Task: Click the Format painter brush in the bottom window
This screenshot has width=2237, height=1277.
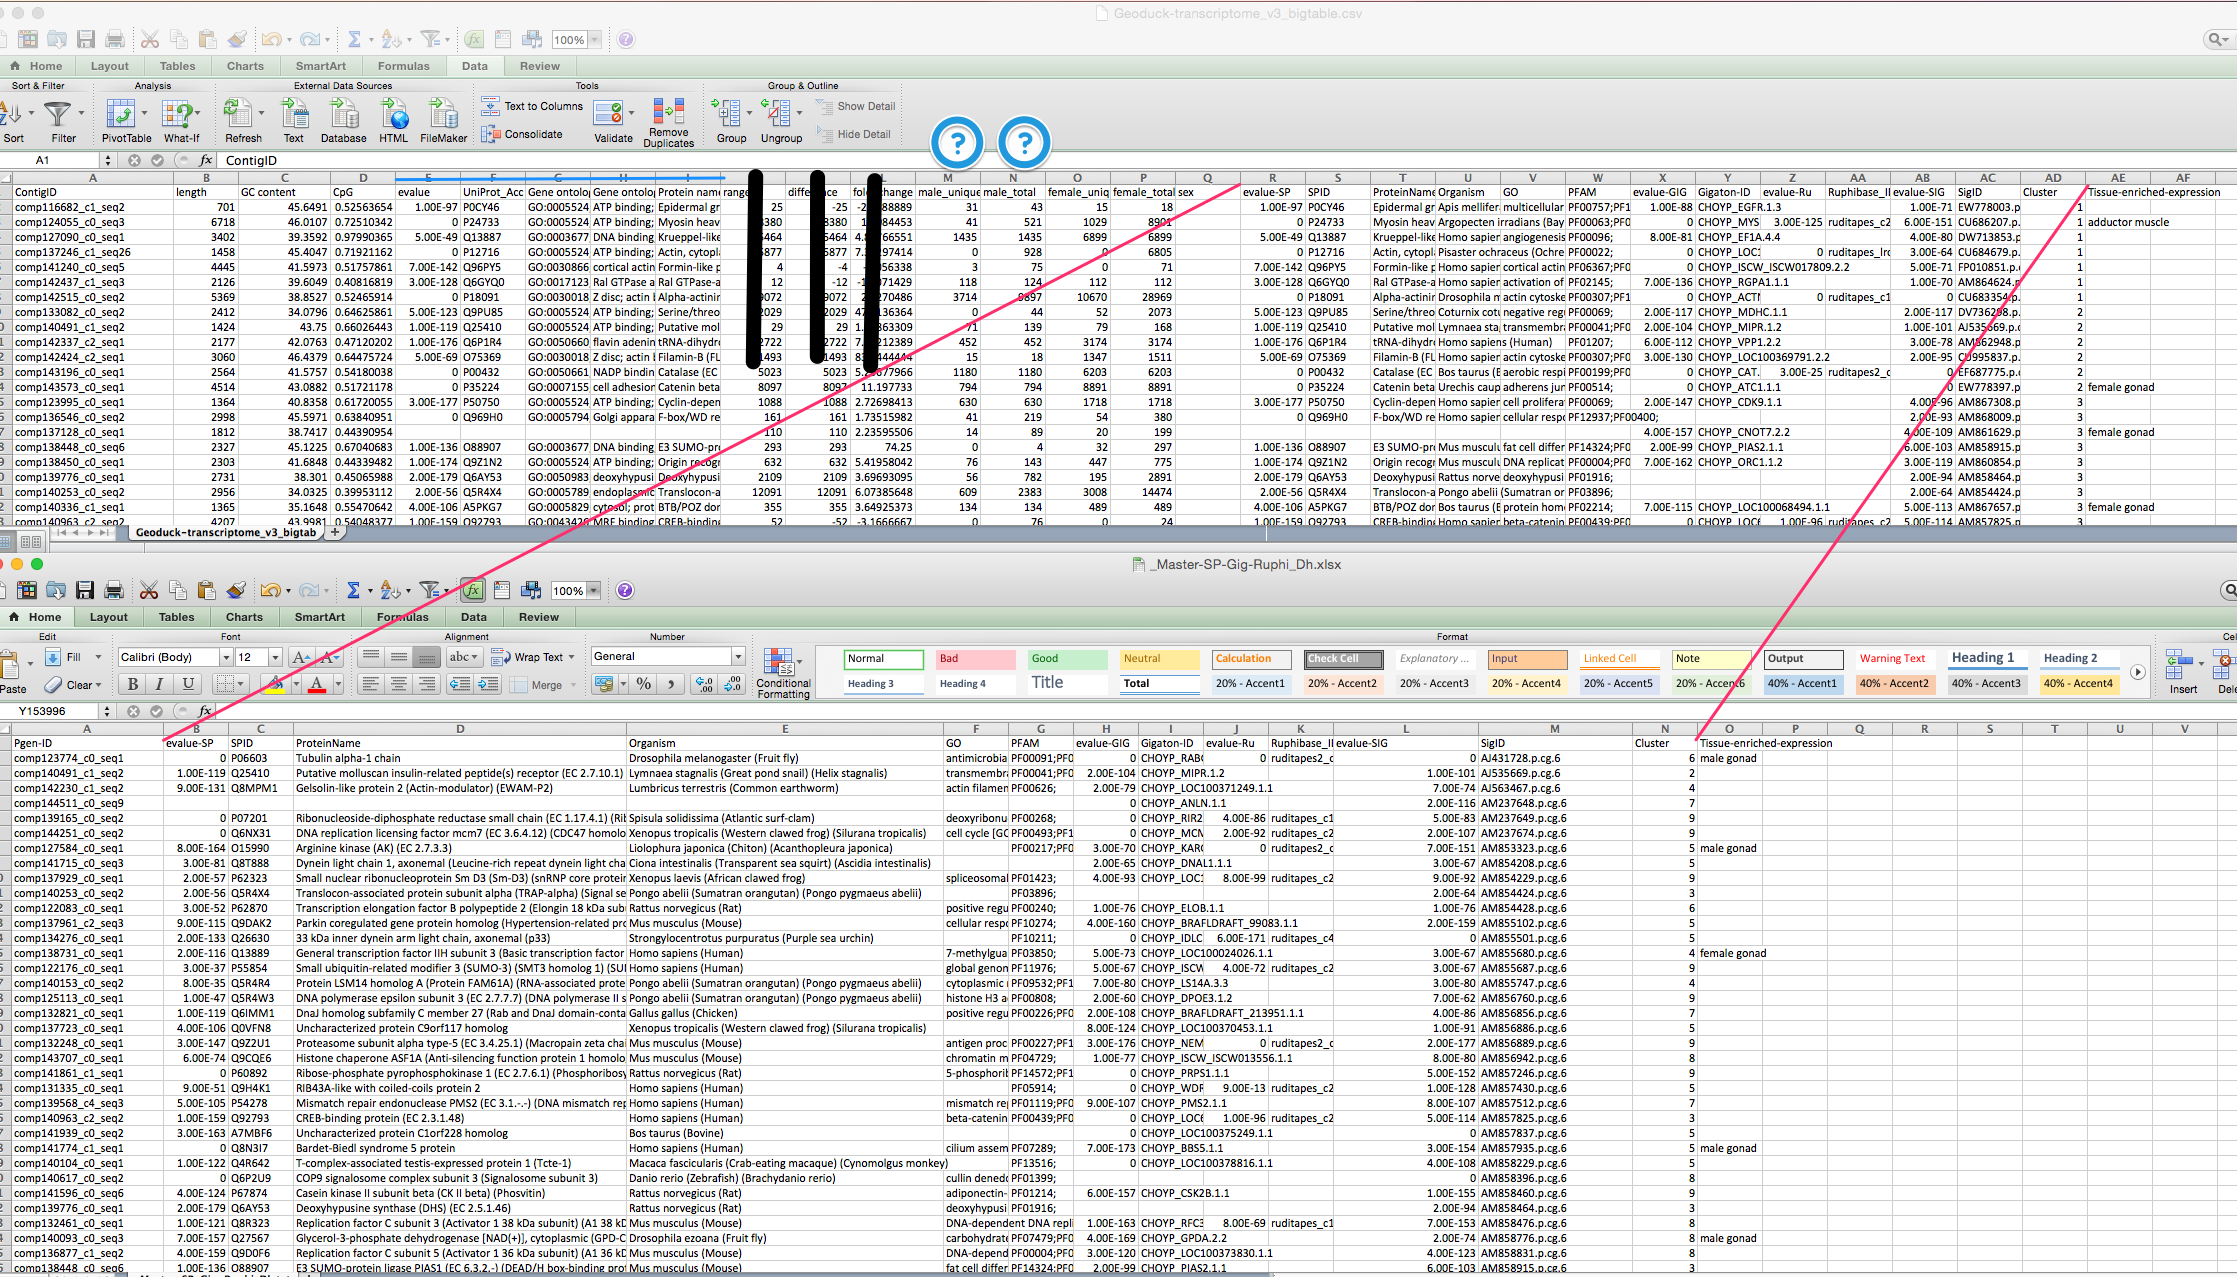Action: [236, 591]
